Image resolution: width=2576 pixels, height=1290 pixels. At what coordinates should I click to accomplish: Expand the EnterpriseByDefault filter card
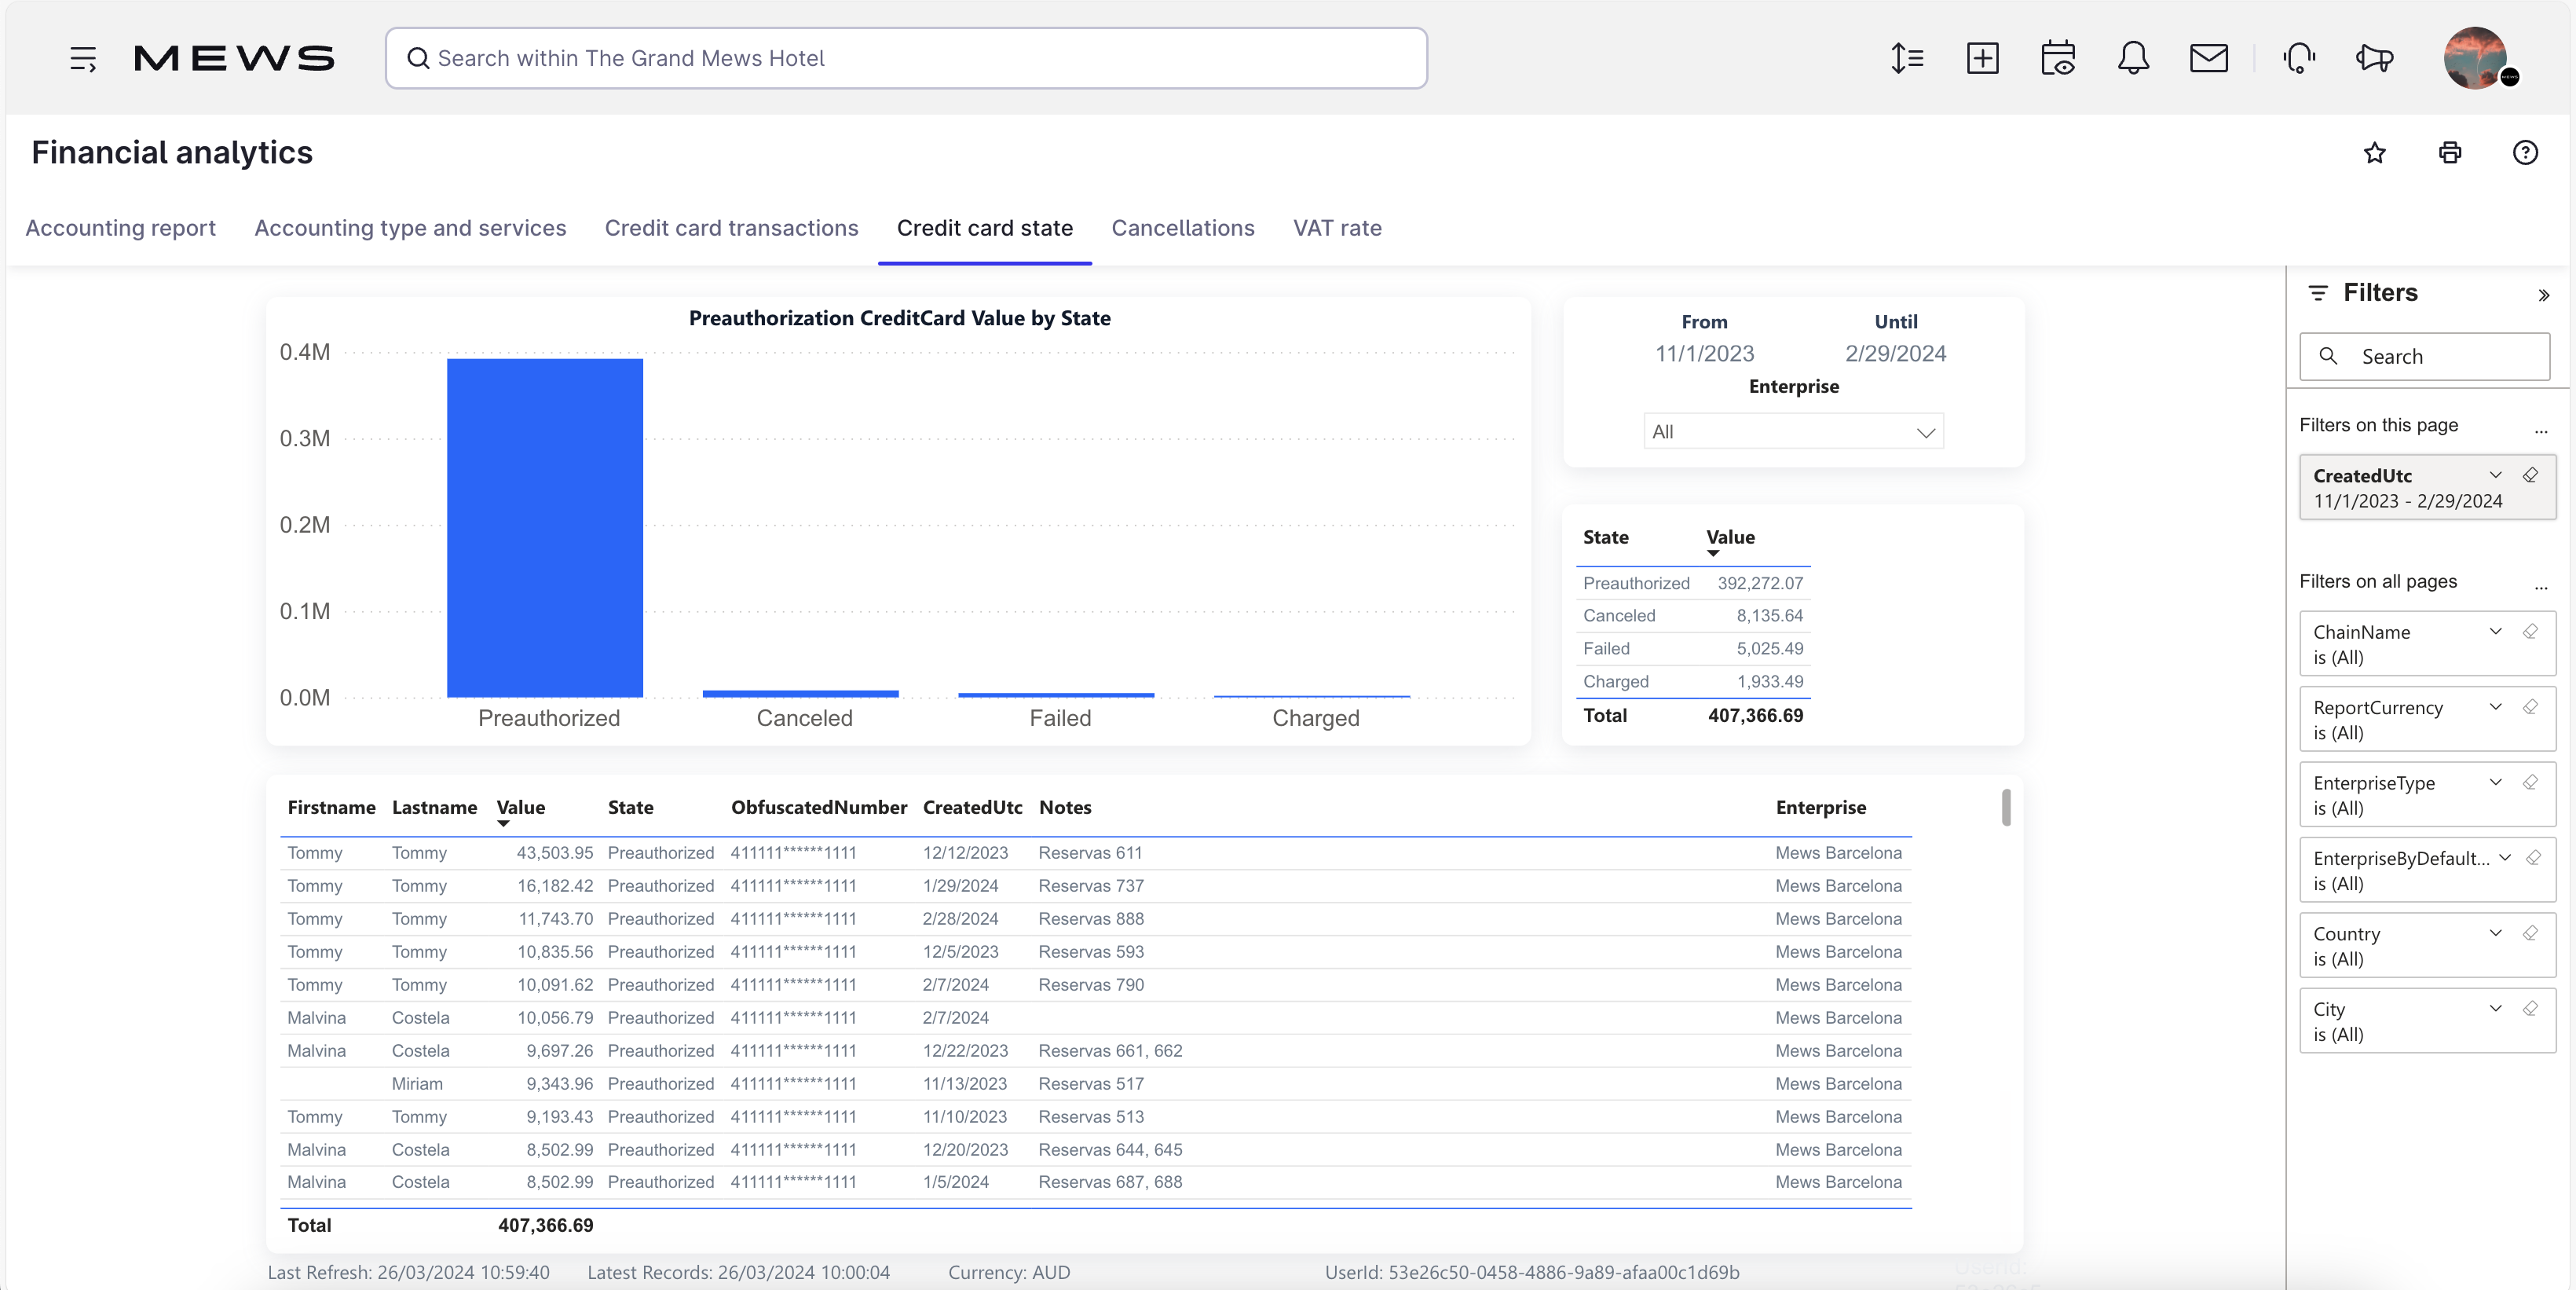pyautogui.click(x=2505, y=857)
